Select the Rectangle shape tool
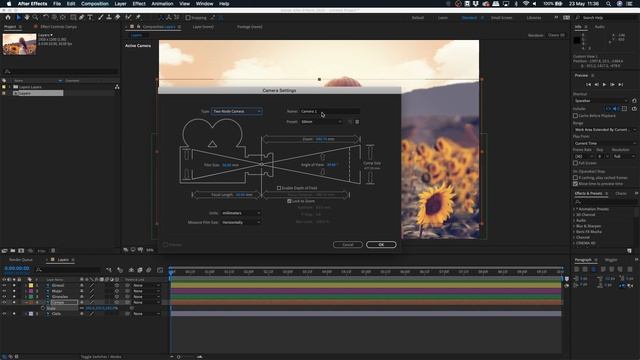The image size is (640, 360). coord(73,18)
